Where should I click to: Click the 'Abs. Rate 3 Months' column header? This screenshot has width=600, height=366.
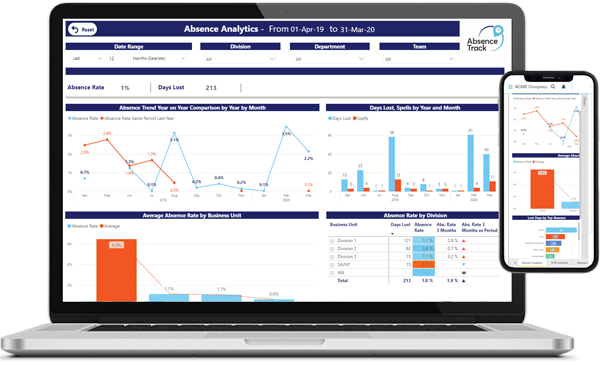[446, 227]
